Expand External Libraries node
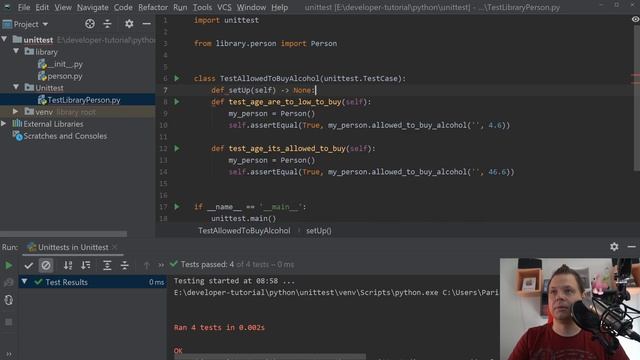The width and height of the screenshot is (640, 360). point(4,123)
